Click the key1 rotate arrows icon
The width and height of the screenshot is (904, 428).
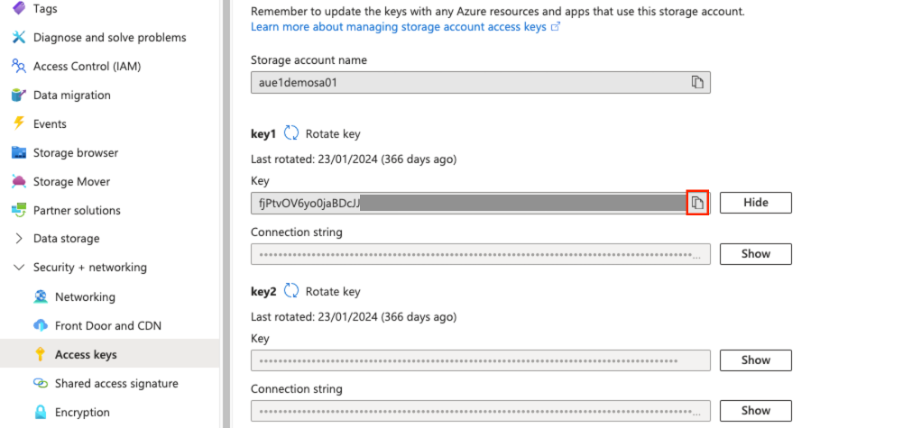[x=291, y=134]
